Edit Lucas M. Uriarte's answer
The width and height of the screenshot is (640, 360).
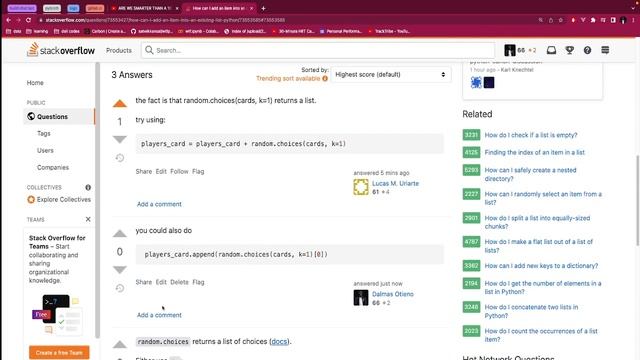pos(161,171)
